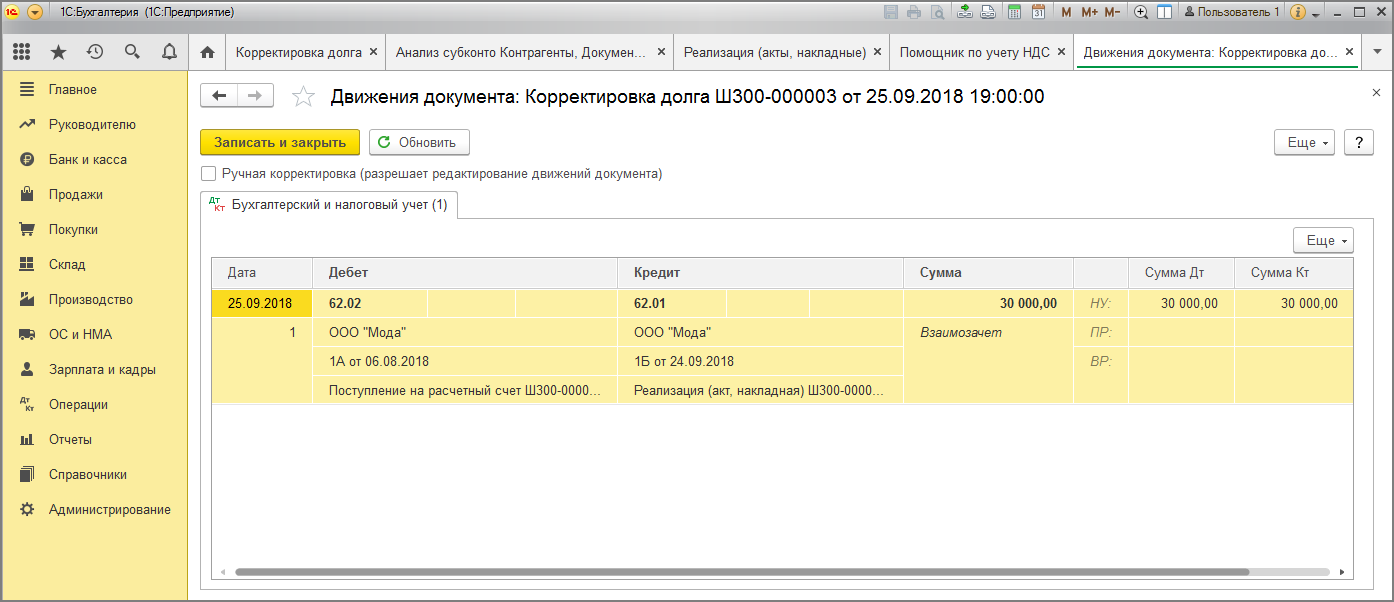Click the Print printer icon

click(x=914, y=12)
